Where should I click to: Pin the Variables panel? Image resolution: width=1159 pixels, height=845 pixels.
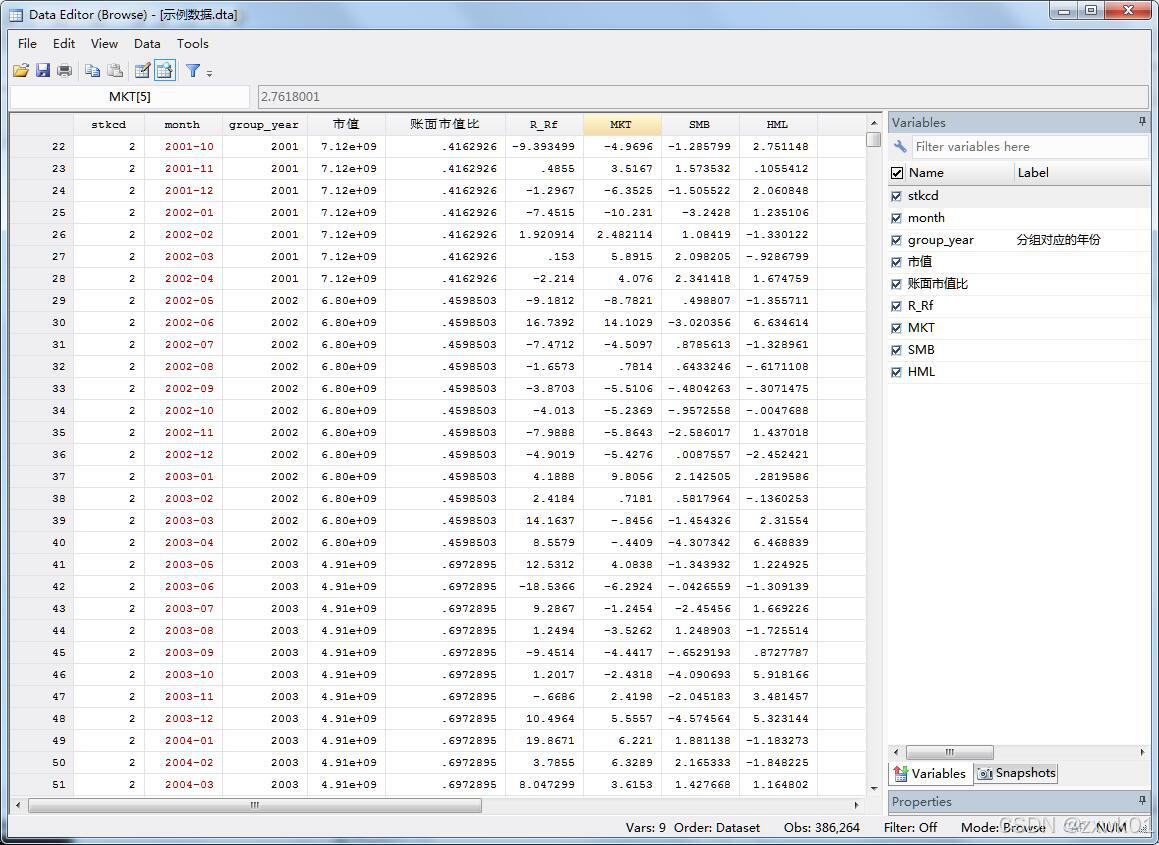(1141, 122)
